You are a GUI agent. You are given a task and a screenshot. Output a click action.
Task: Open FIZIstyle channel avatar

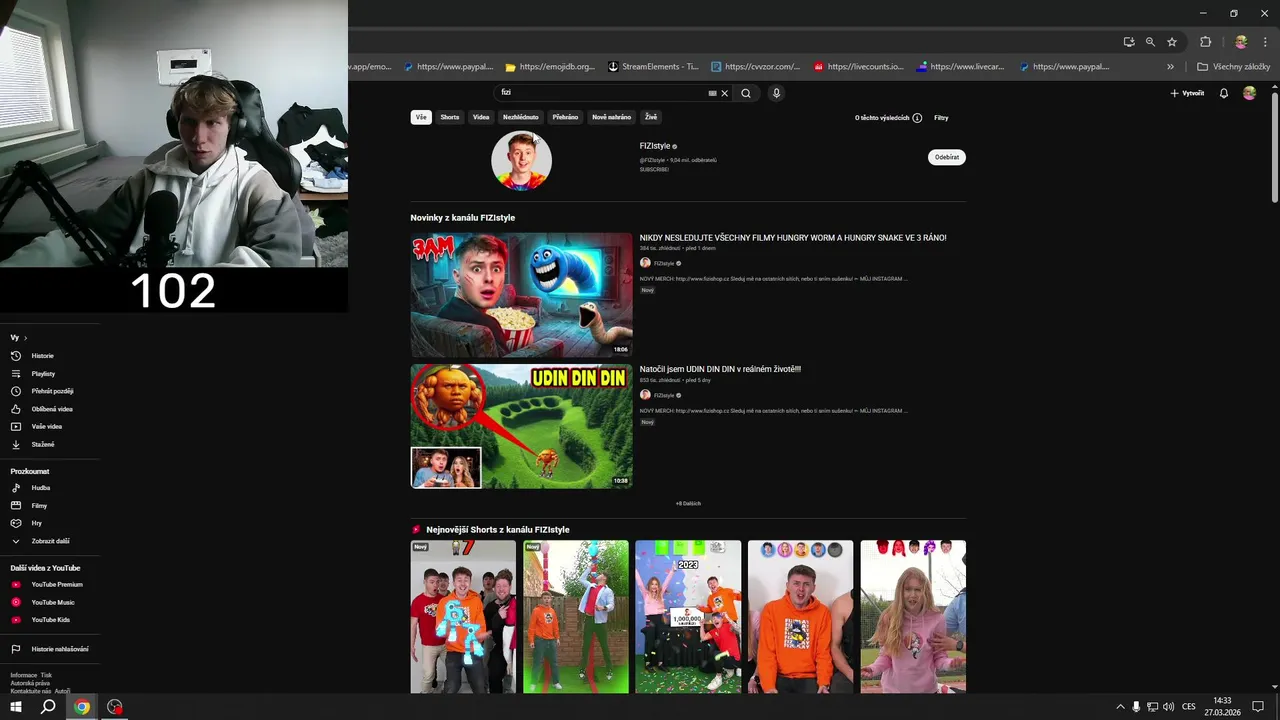(x=521, y=160)
